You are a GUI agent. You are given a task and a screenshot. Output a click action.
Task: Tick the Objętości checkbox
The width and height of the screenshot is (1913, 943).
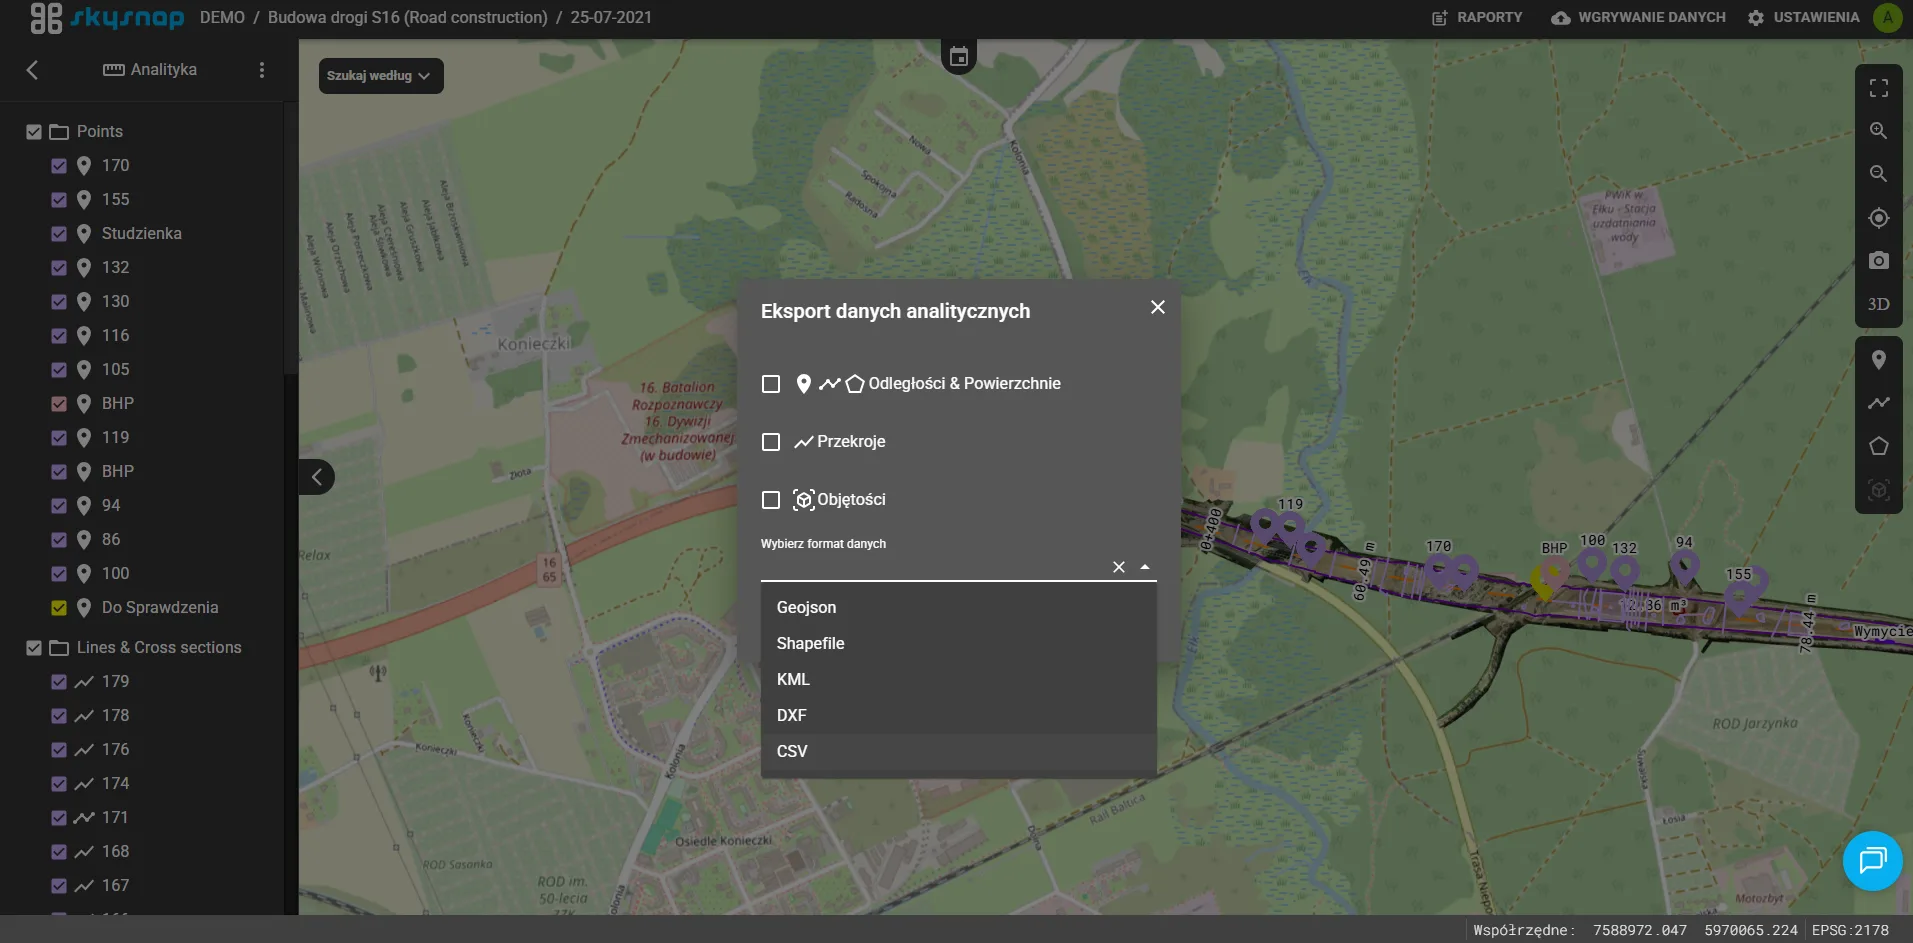[771, 500]
